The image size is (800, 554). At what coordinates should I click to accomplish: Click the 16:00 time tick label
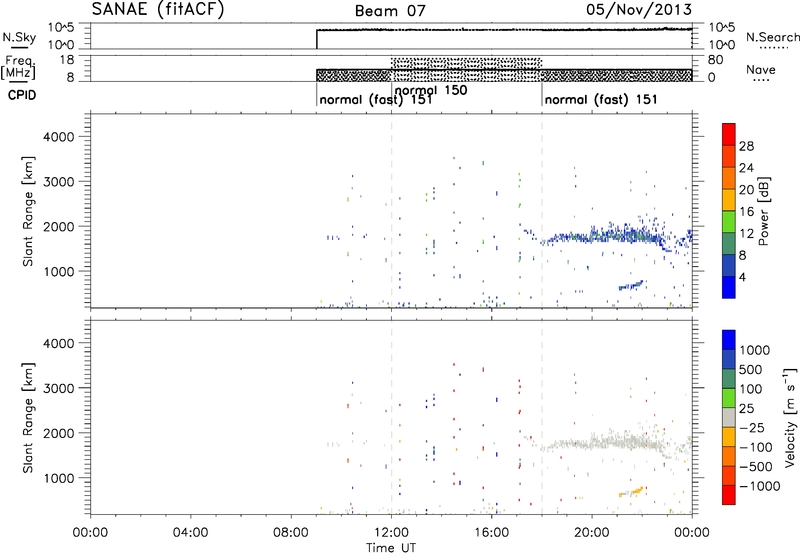click(x=491, y=533)
